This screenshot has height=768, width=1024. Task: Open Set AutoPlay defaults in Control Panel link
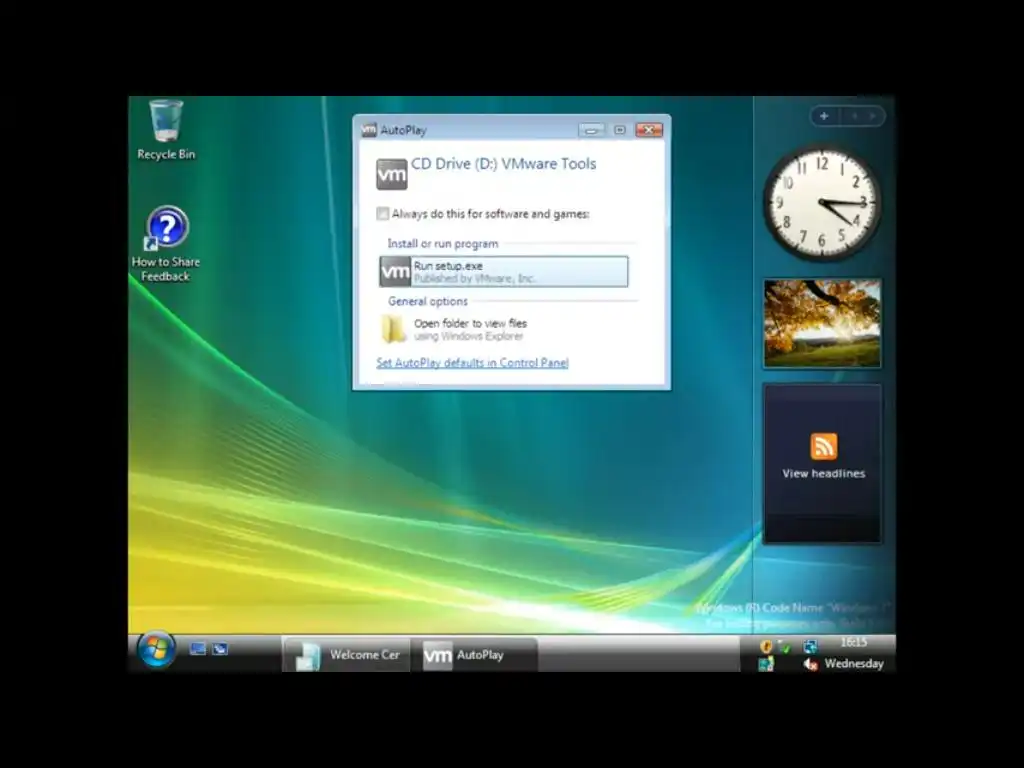(x=472, y=363)
